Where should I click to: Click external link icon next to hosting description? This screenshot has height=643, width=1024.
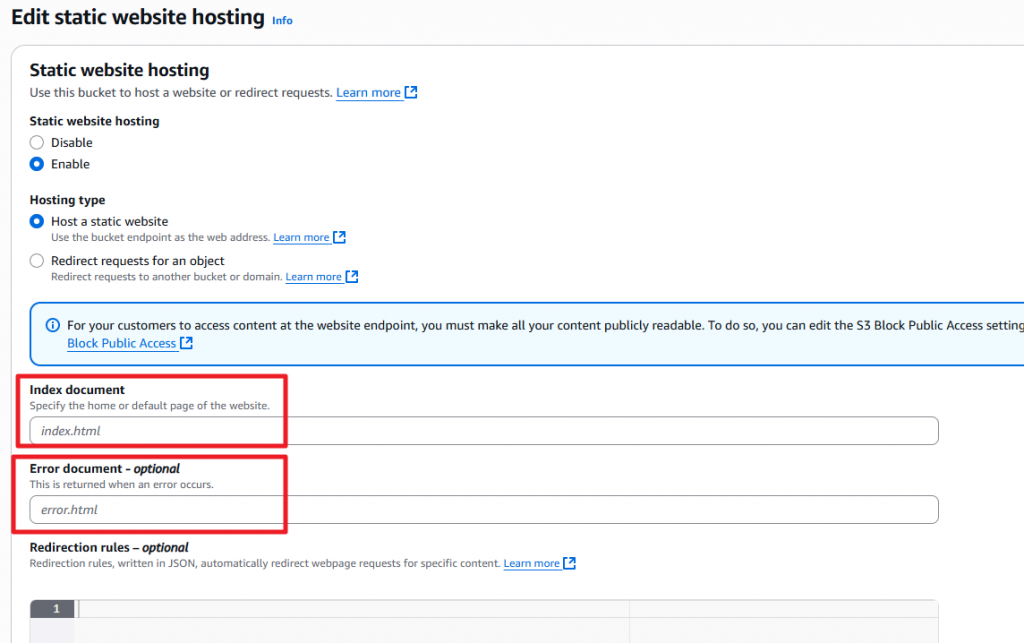click(411, 93)
